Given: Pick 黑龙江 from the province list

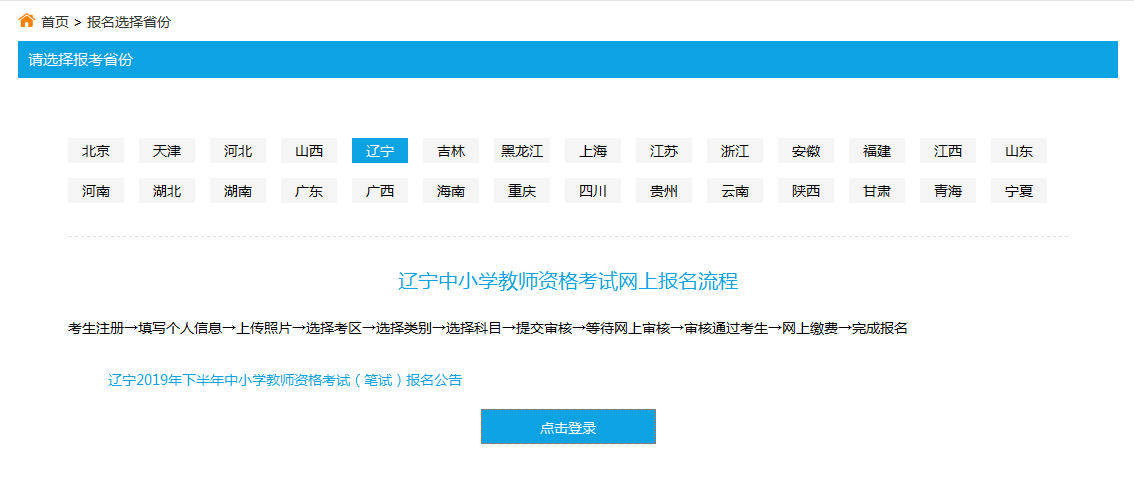Looking at the screenshot, I should point(521,150).
